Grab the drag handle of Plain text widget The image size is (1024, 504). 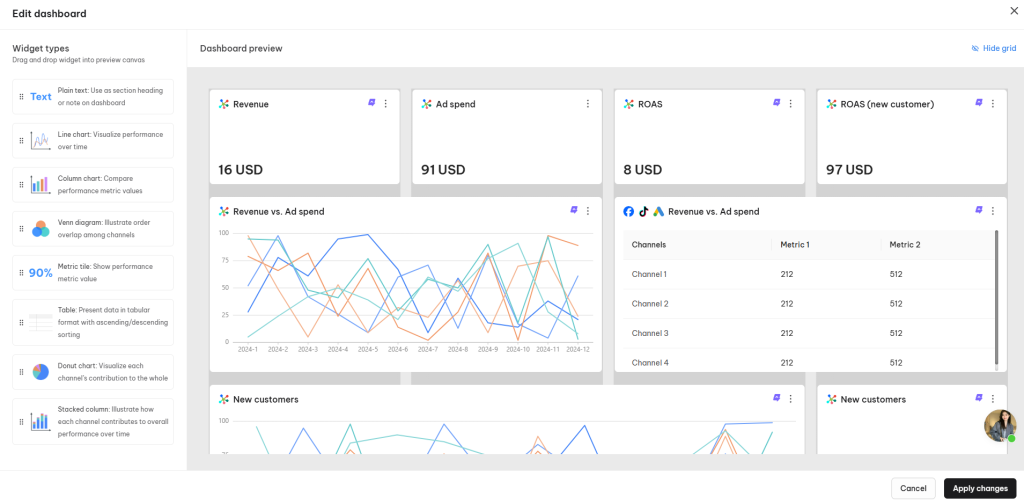coord(21,97)
